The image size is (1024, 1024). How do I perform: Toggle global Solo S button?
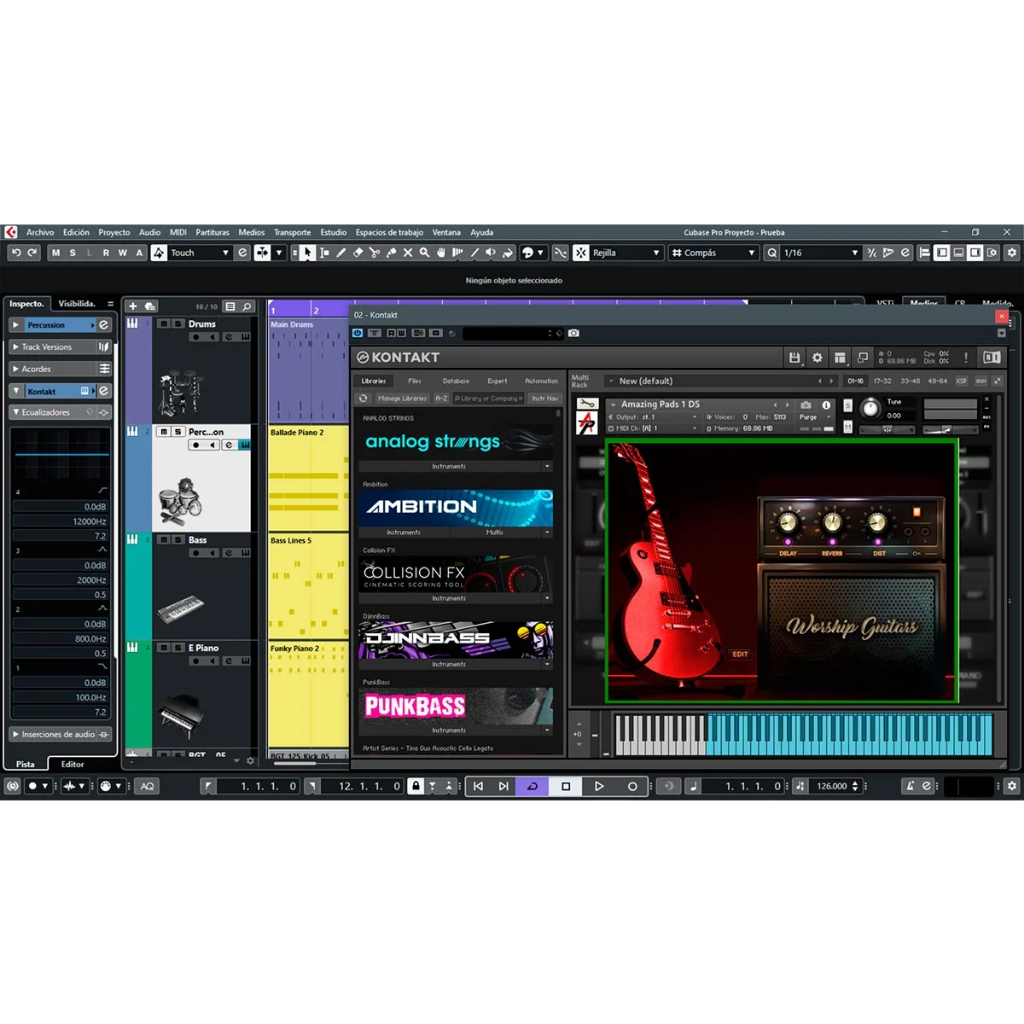(72, 253)
